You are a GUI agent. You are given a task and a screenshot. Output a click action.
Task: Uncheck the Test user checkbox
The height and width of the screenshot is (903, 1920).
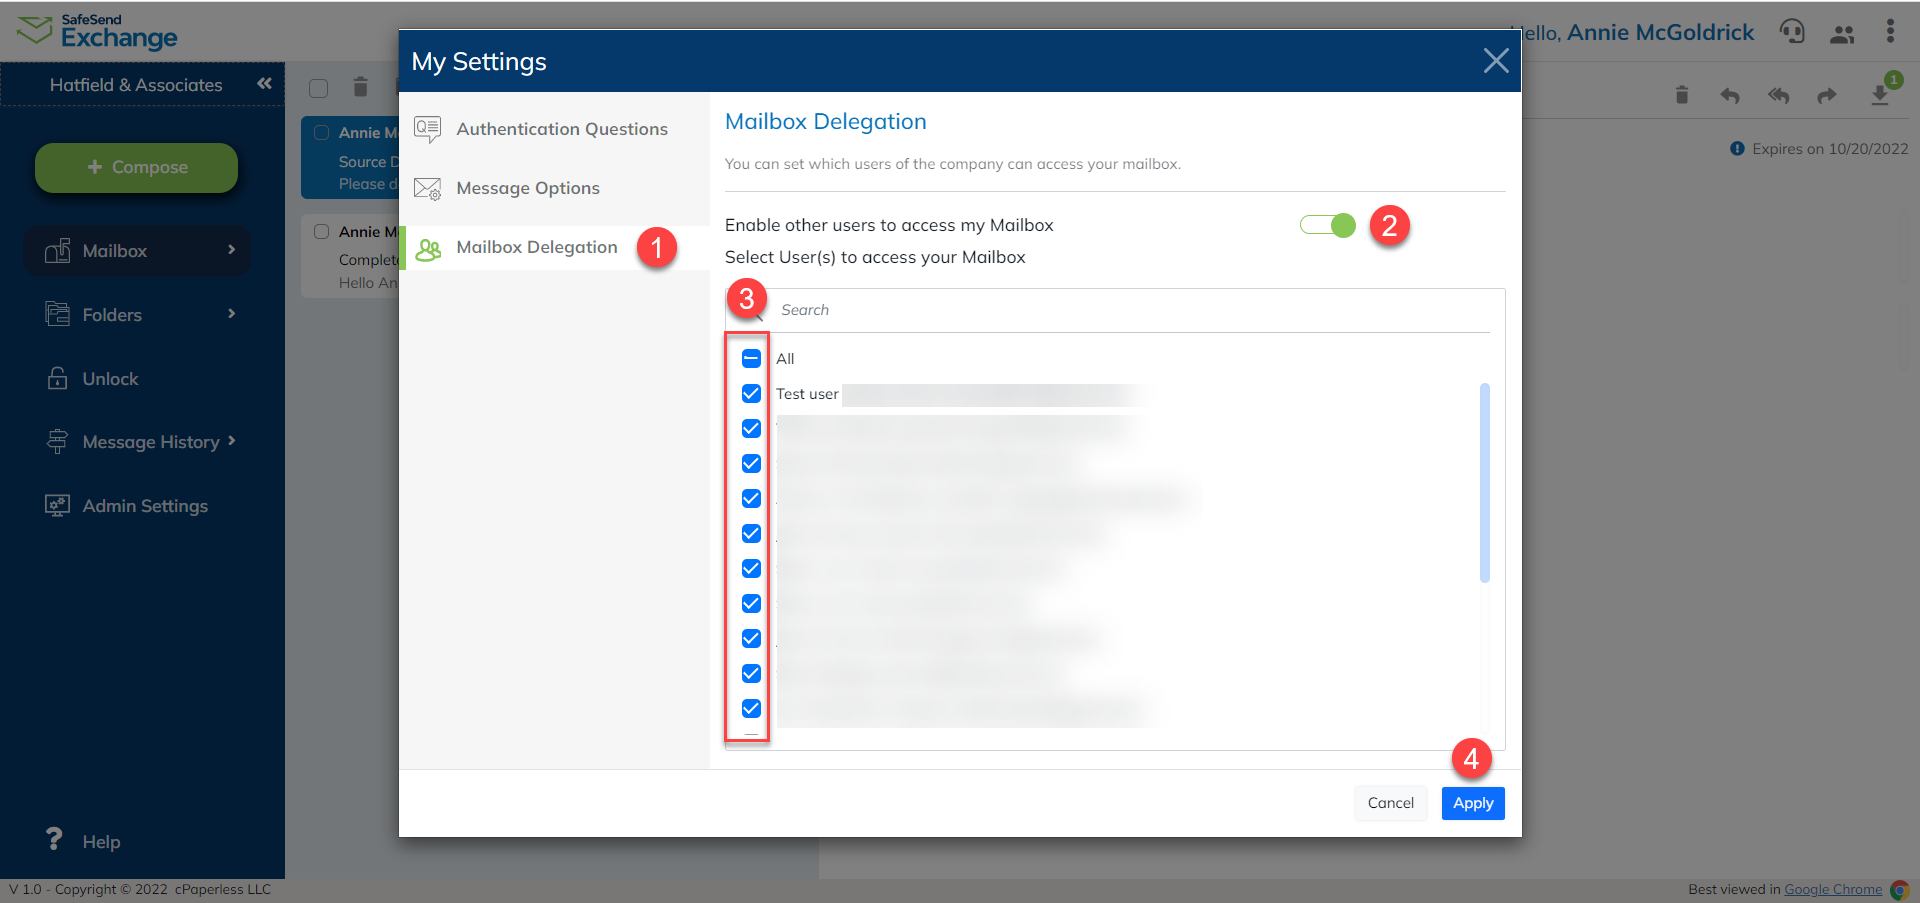750,393
